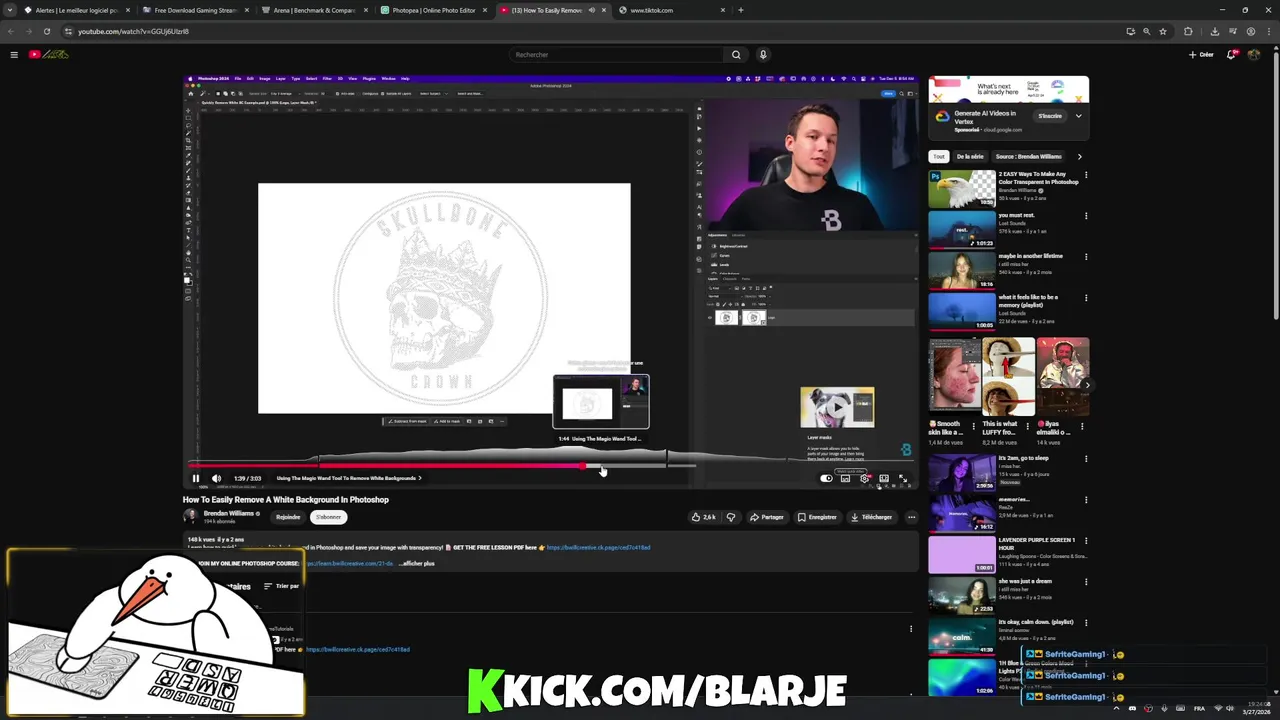The image size is (1280, 720).
Task: Select the 'Tout' filter chip
Action: tap(938, 156)
